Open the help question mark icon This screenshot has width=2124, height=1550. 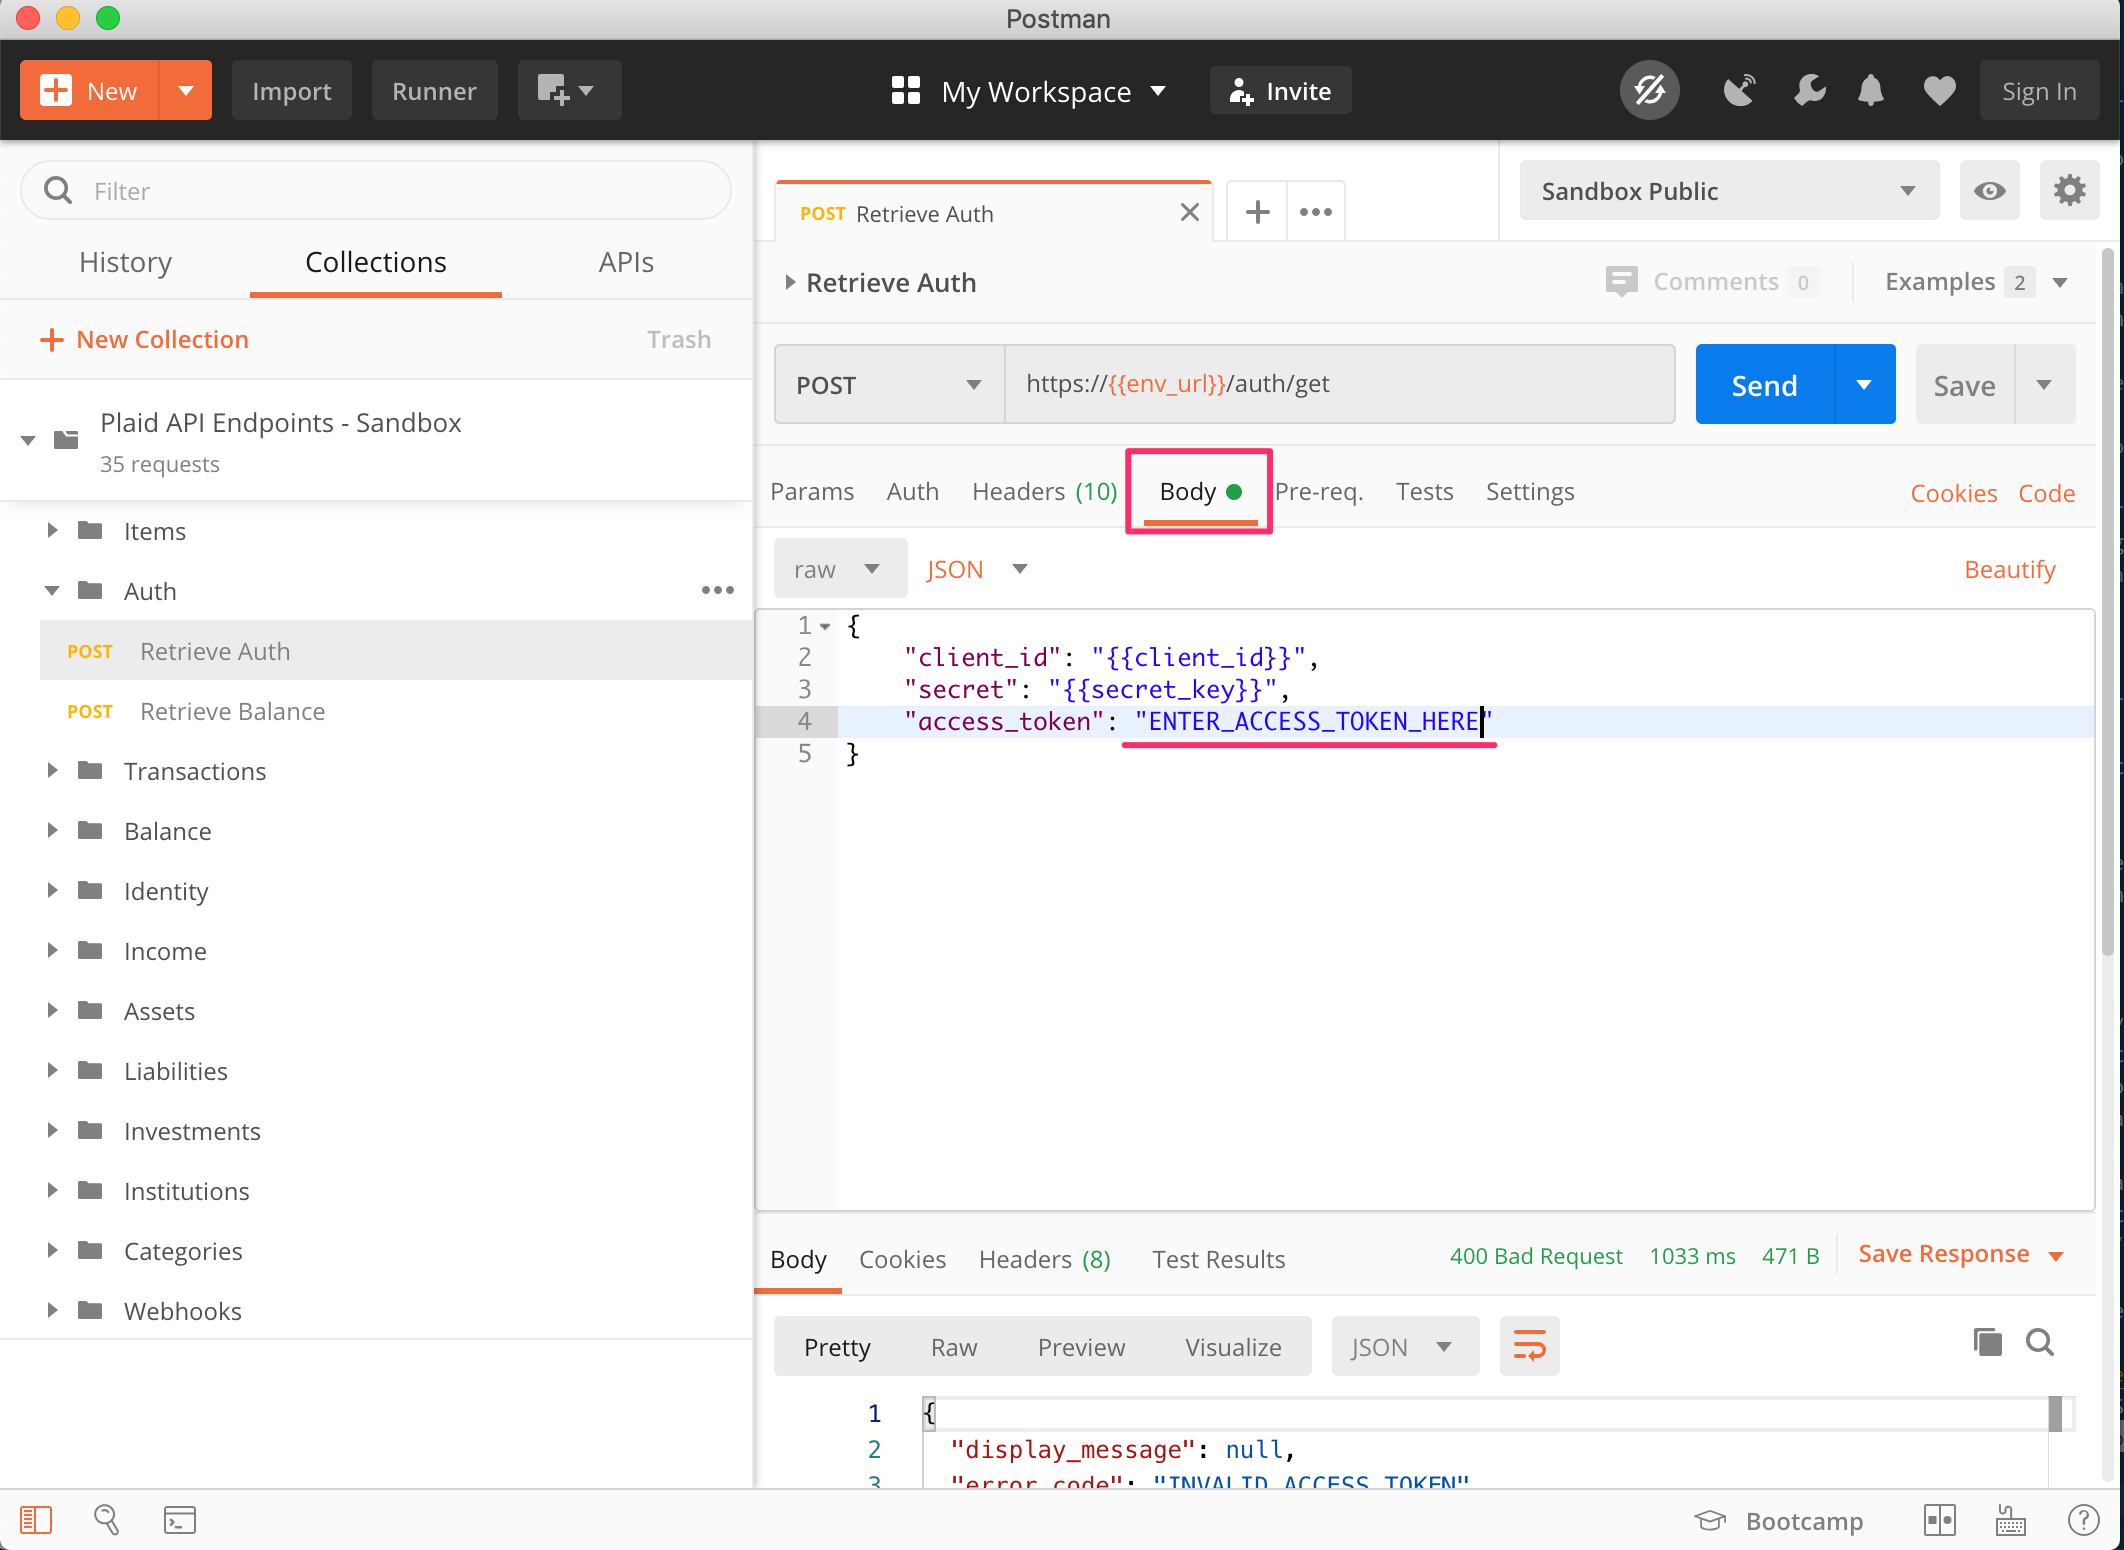pyautogui.click(x=2083, y=1520)
